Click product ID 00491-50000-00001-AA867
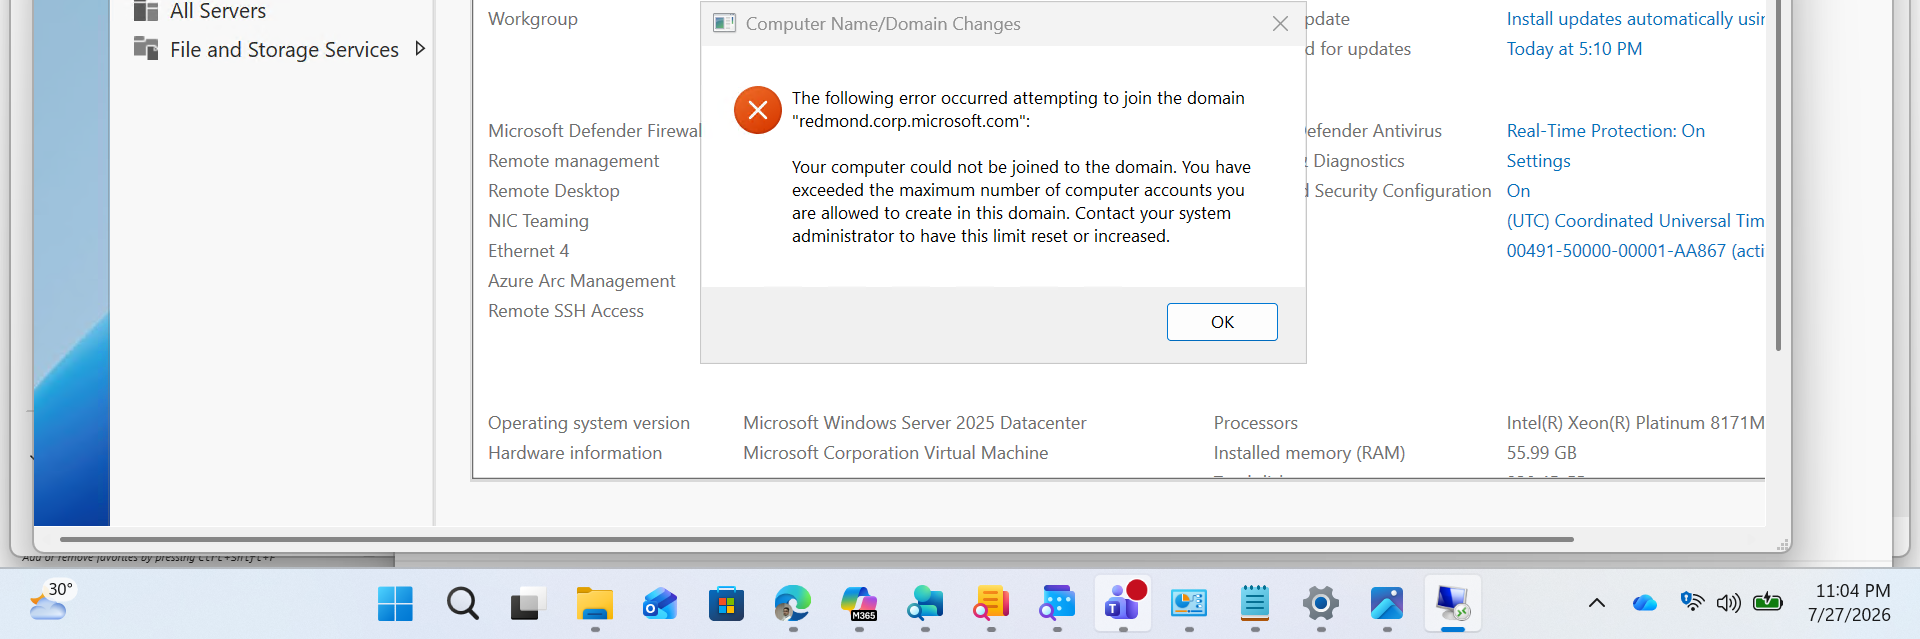1920x639 pixels. click(x=1635, y=251)
